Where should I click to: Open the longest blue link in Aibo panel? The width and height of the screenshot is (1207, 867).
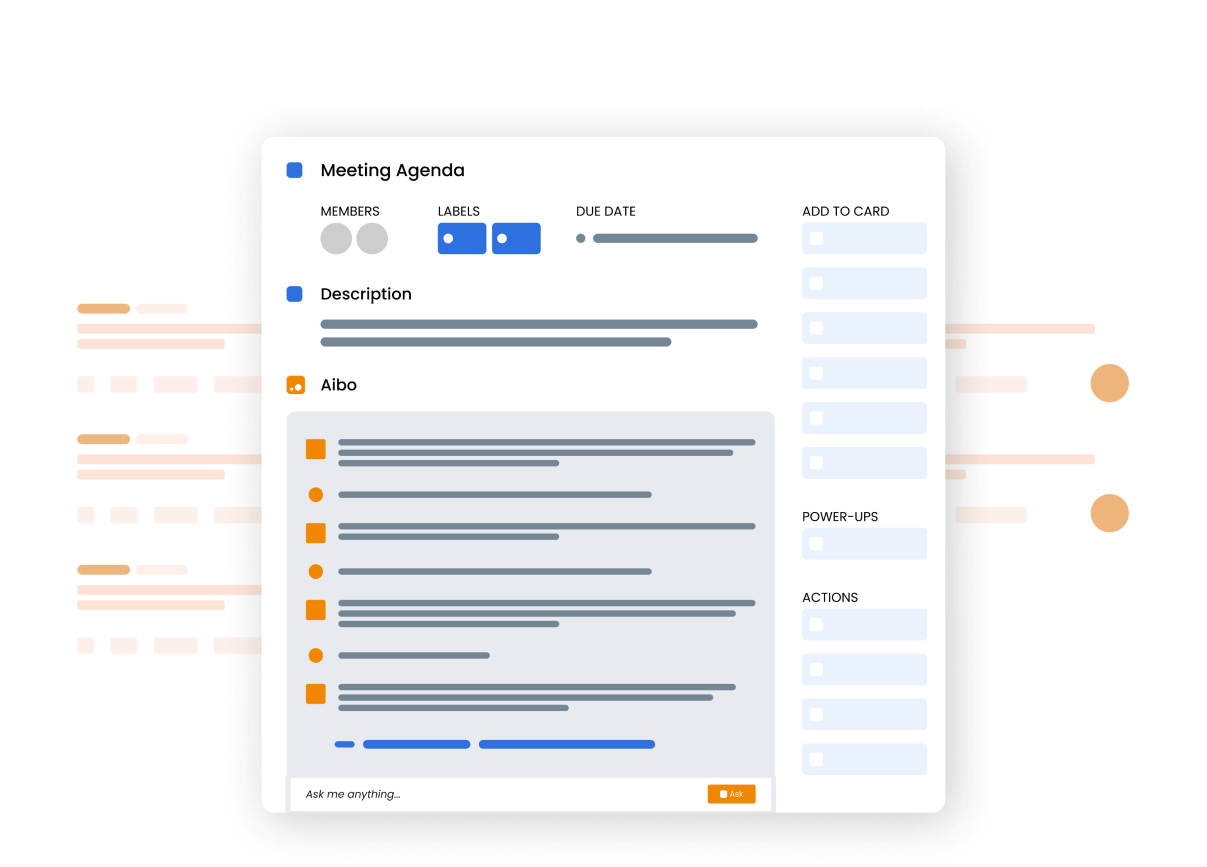pyautogui.click(x=567, y=744)
